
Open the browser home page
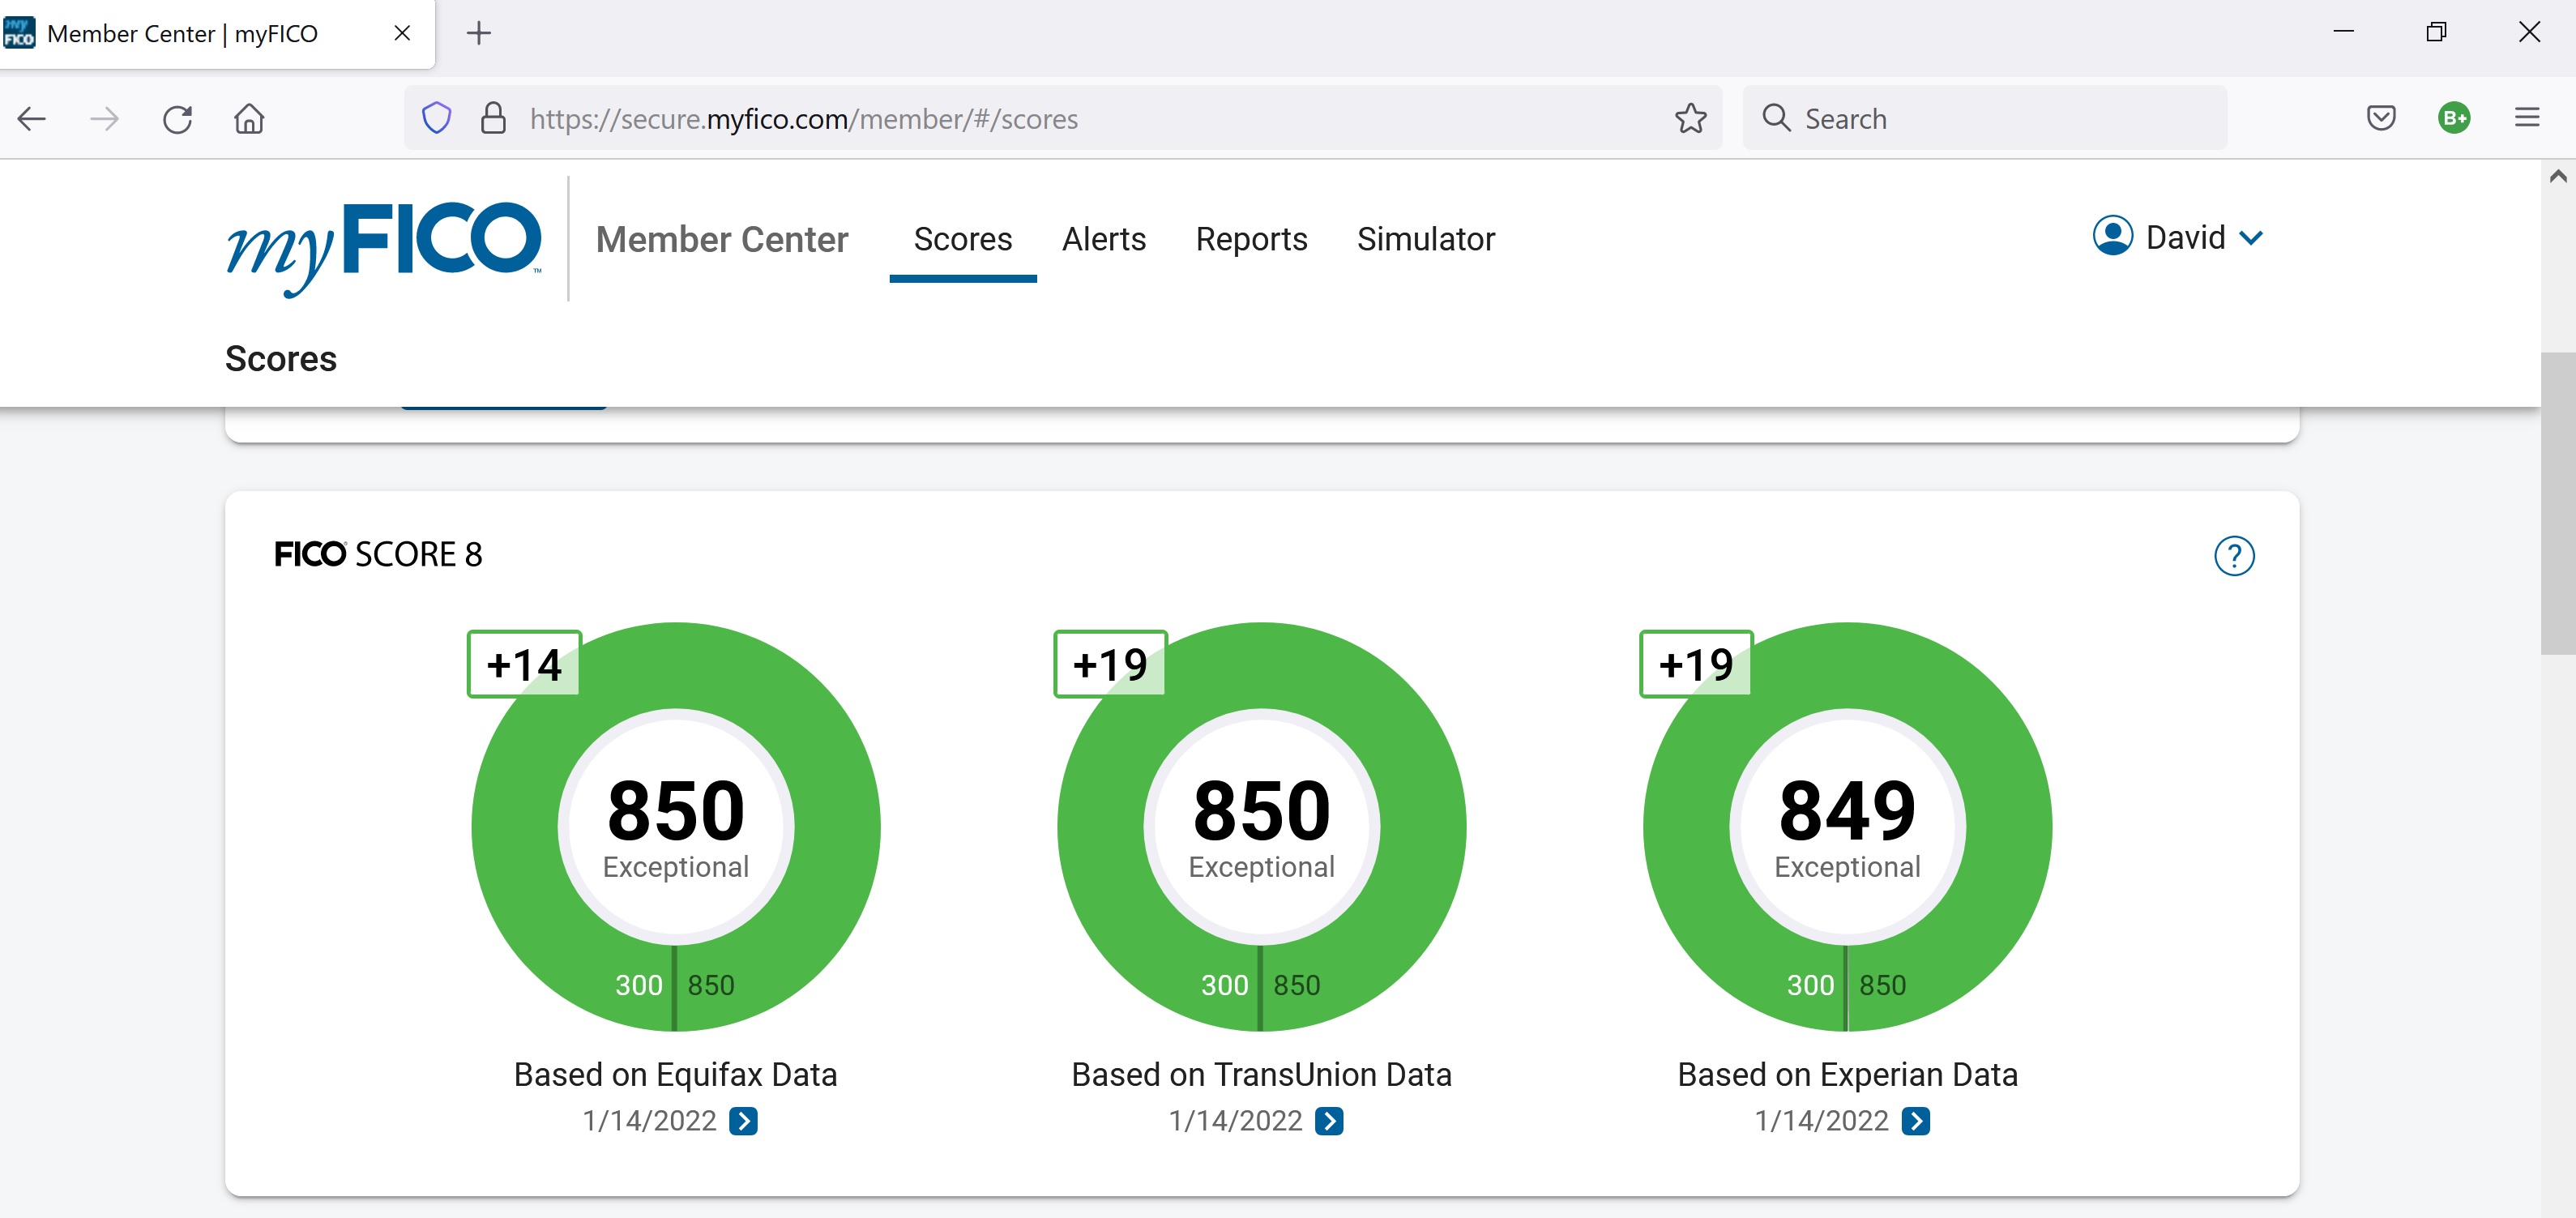pyautogui.click(x=249, y=119)
